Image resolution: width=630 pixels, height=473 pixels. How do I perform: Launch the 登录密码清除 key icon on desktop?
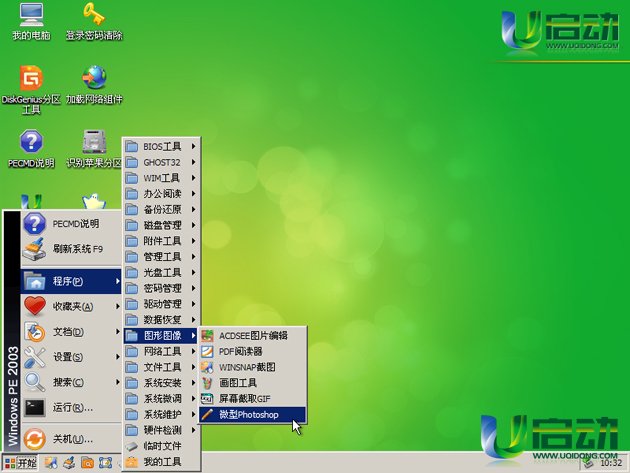94,21
